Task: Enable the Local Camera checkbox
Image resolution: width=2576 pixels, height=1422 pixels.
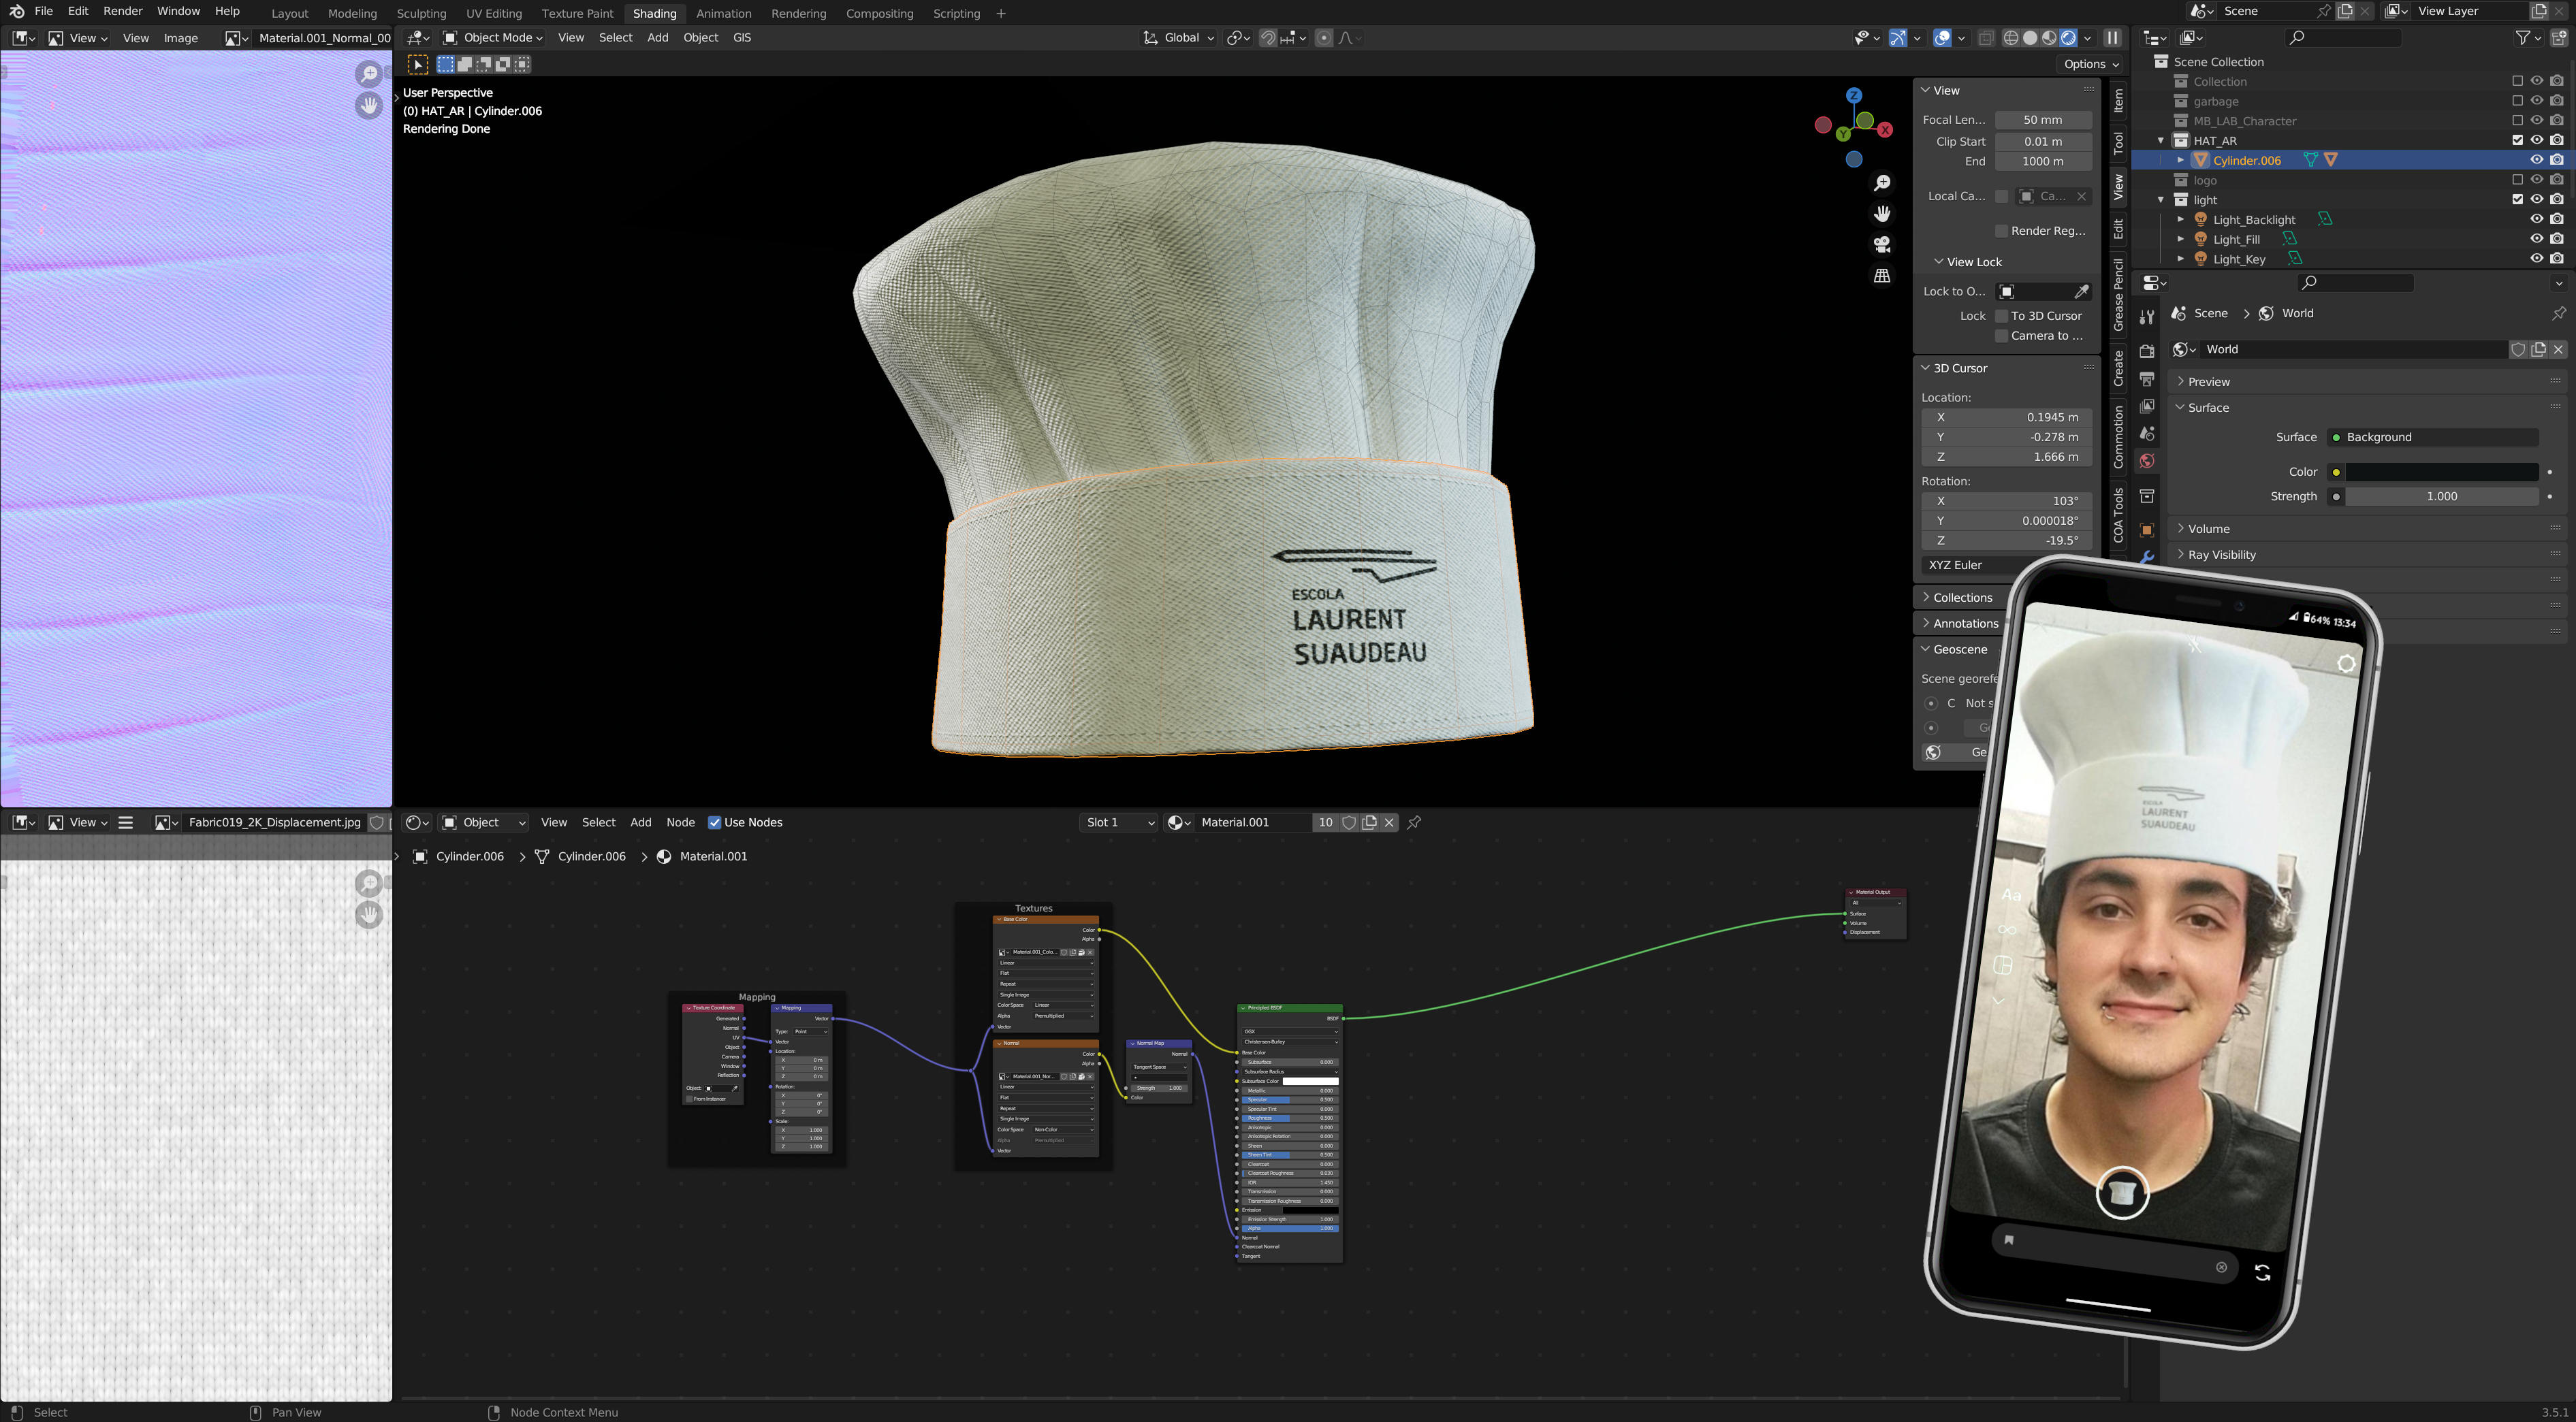Action: point(2001,196)
